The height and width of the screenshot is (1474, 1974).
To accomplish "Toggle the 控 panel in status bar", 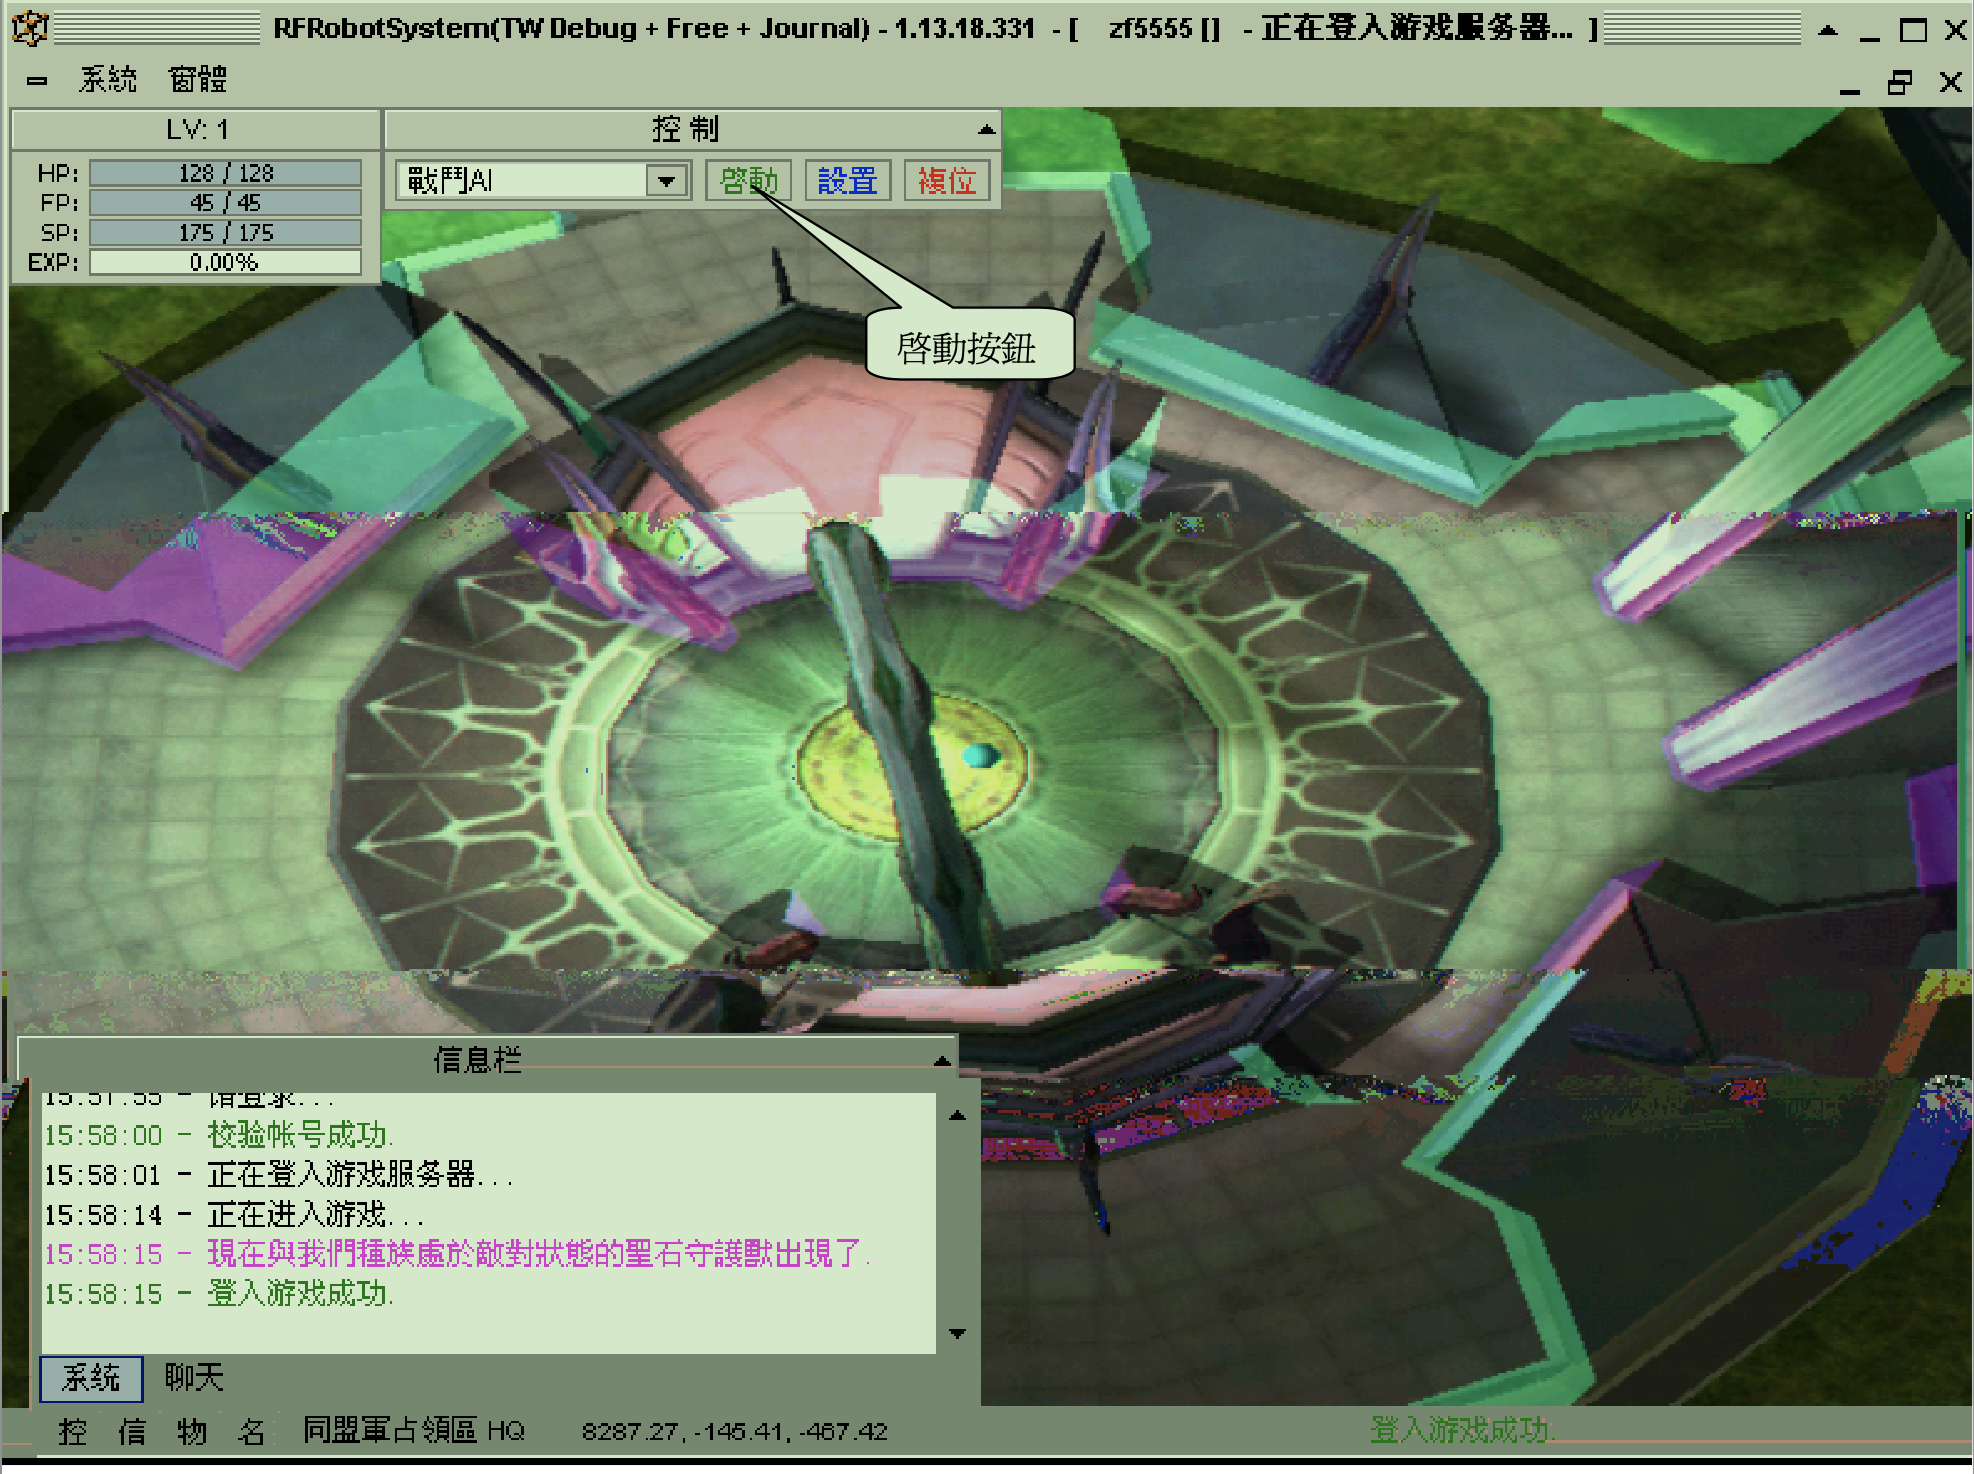I will pos(72,1431).
